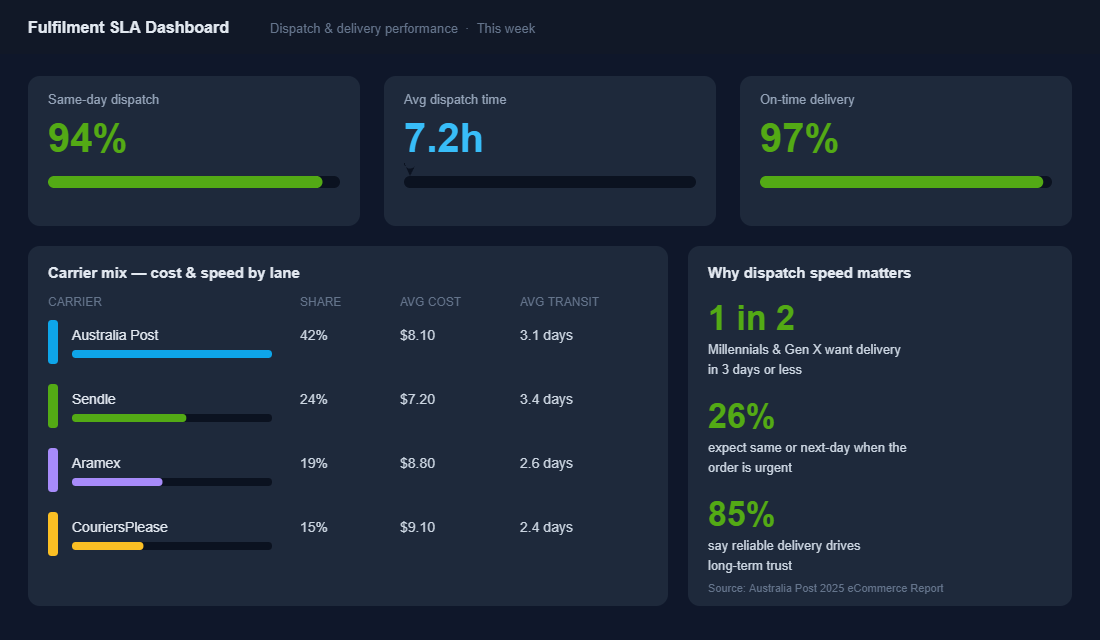
Task: Click the Australia Post share bar
Action: coord(172,354)
